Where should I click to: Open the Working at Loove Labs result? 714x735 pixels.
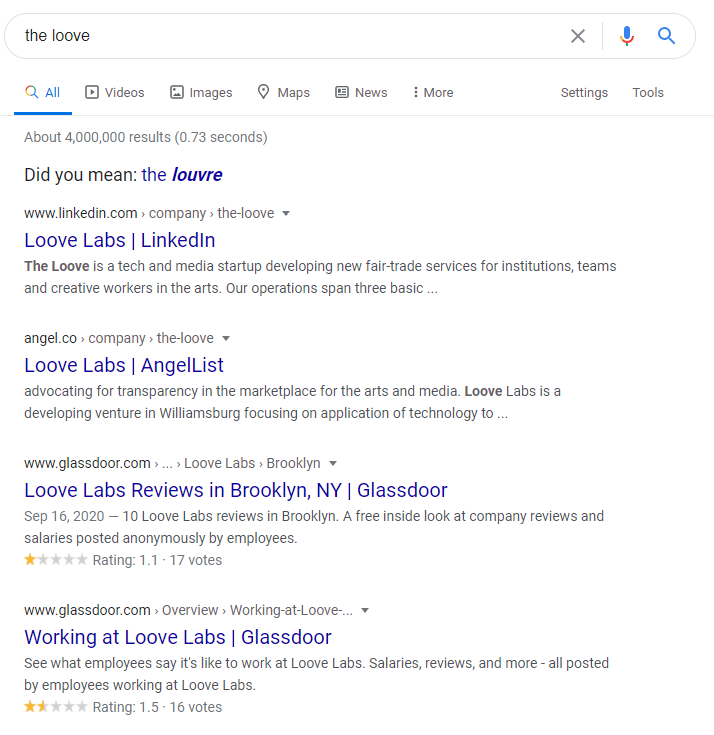[178, 637]
